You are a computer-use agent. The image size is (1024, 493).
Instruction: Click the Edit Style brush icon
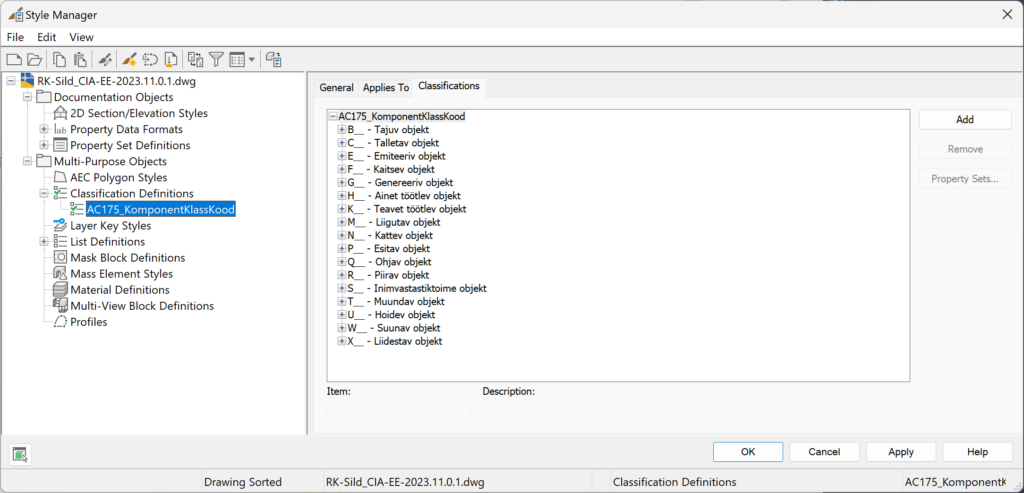click(x=105, y=60)
